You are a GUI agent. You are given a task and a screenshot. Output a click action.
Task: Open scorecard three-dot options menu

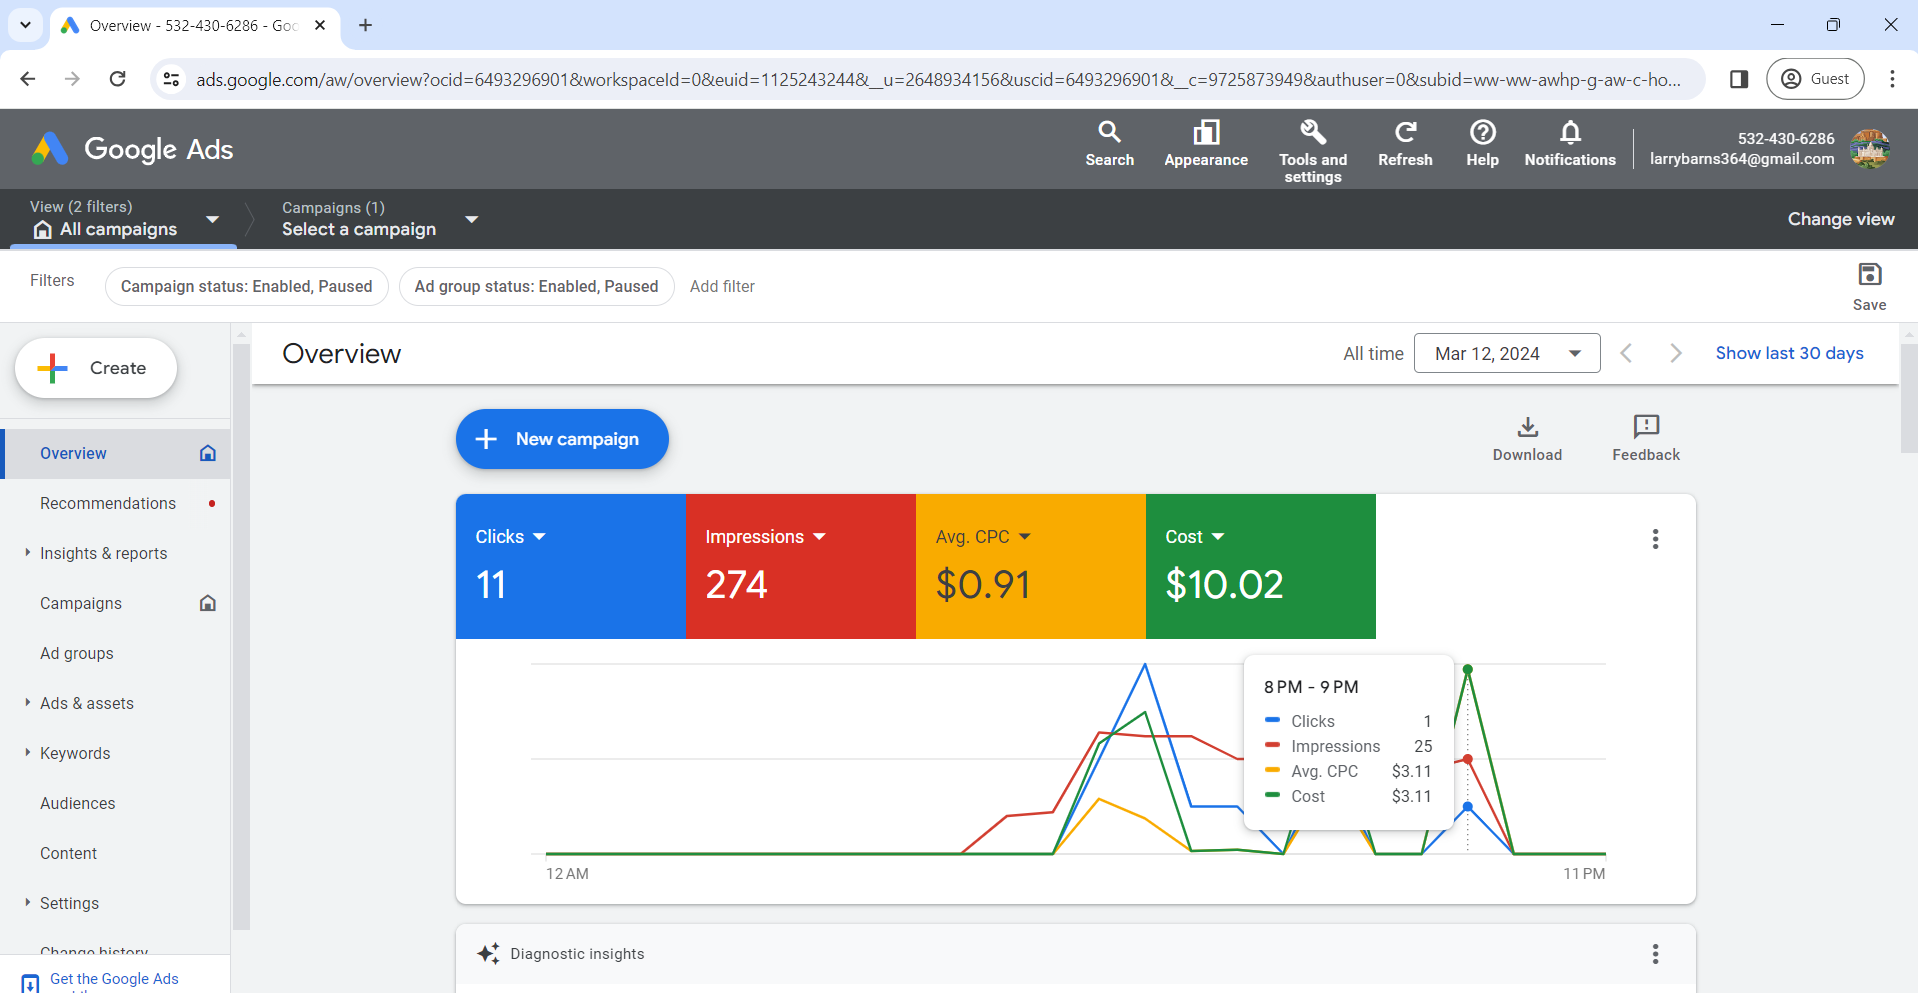(x=1655, y=539)
